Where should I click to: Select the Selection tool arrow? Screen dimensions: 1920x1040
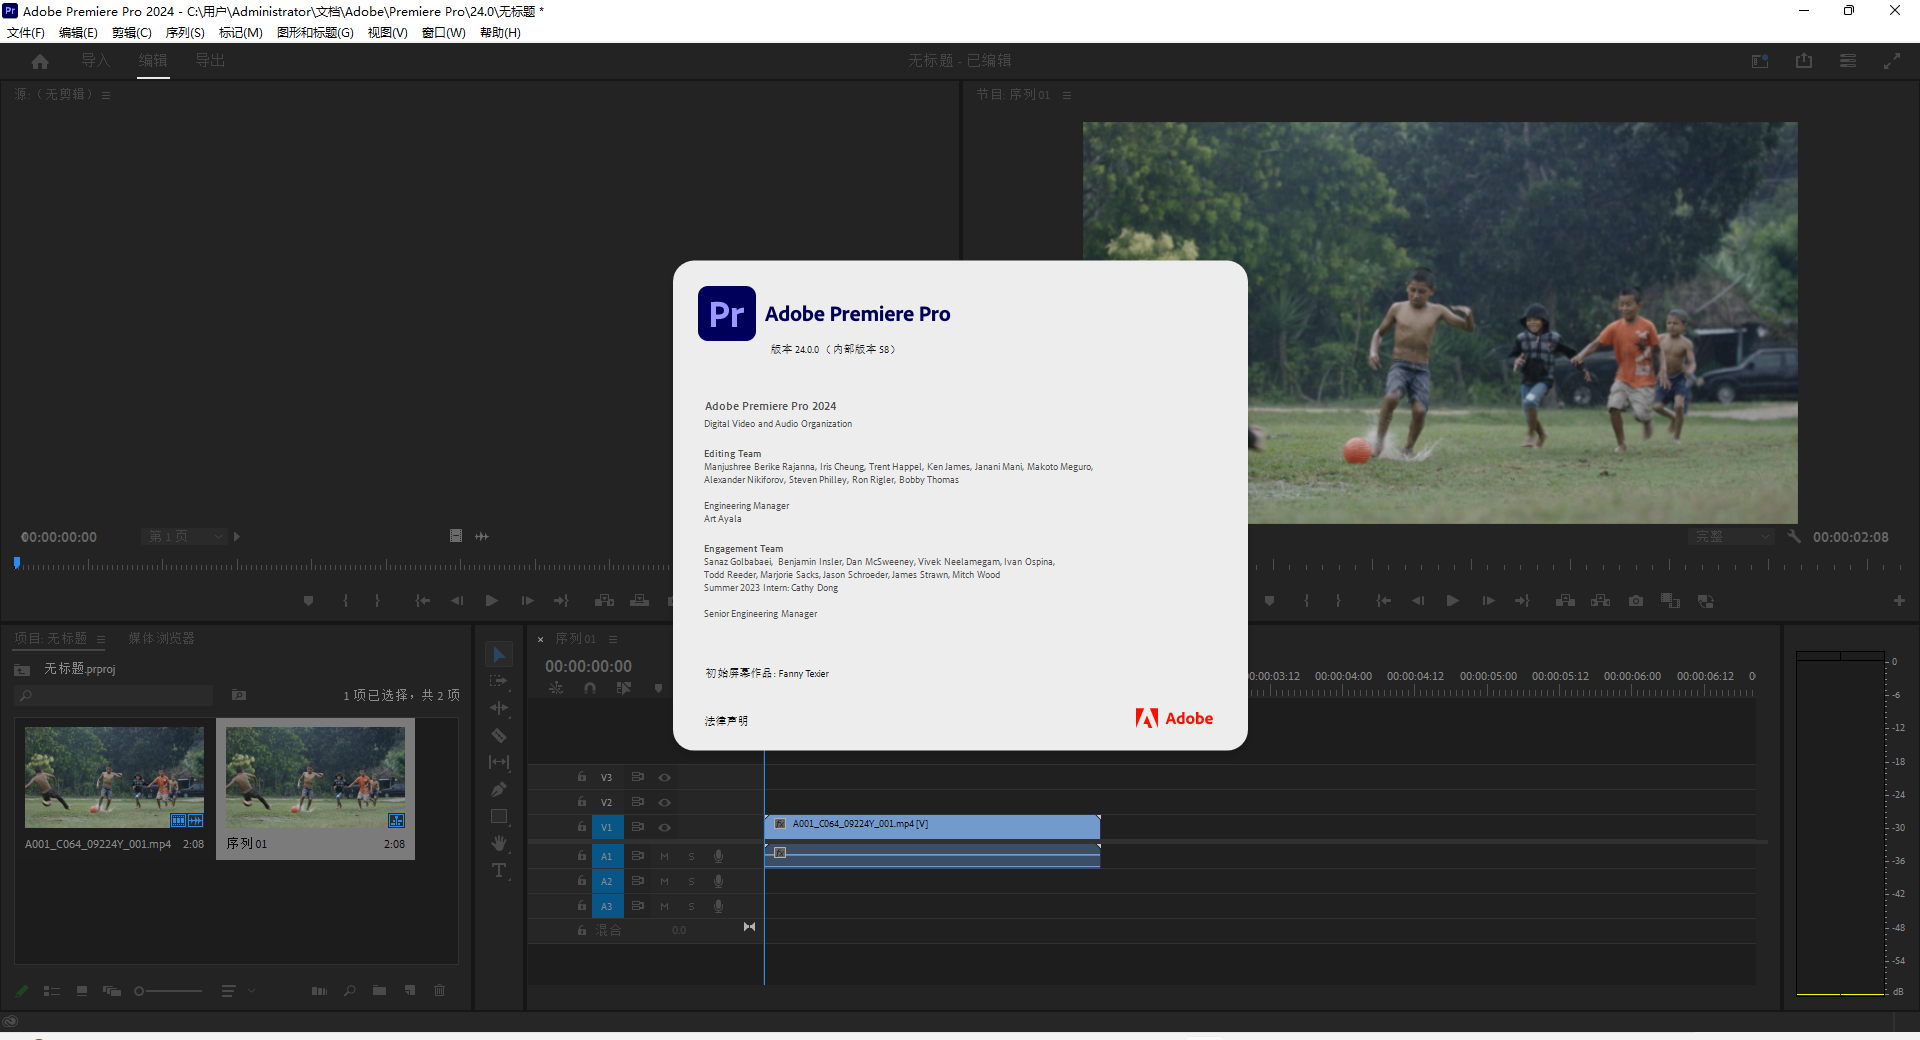tap(499, 655)
